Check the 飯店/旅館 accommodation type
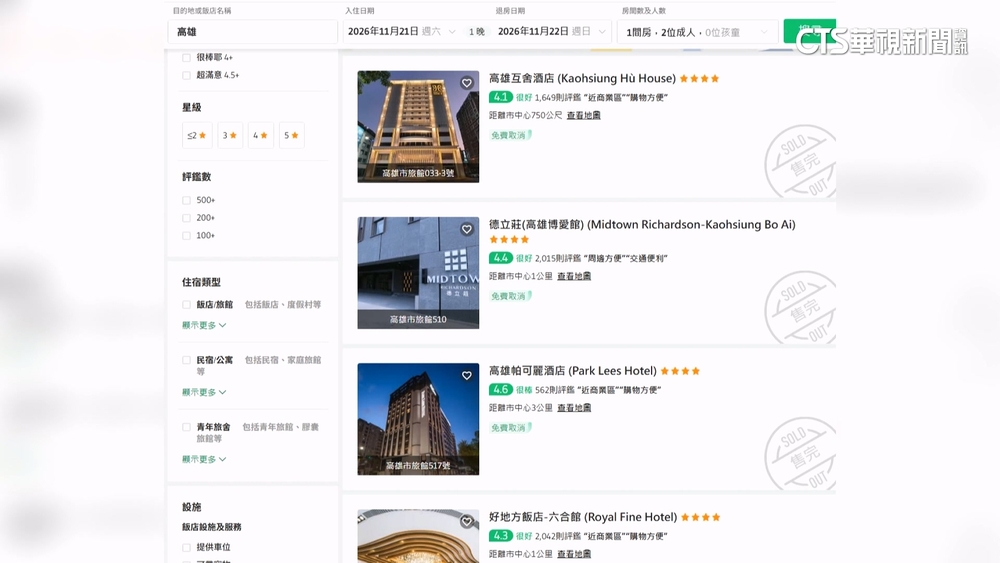This screenshot has width=1000, height=563. pos(186,305)
